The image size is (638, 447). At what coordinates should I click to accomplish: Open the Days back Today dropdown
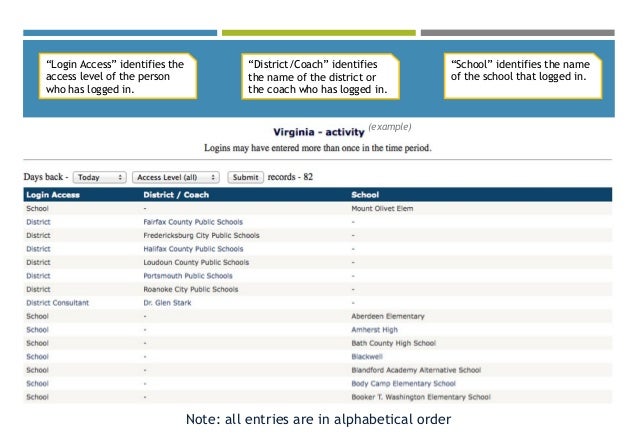click(x=100, y=177)
